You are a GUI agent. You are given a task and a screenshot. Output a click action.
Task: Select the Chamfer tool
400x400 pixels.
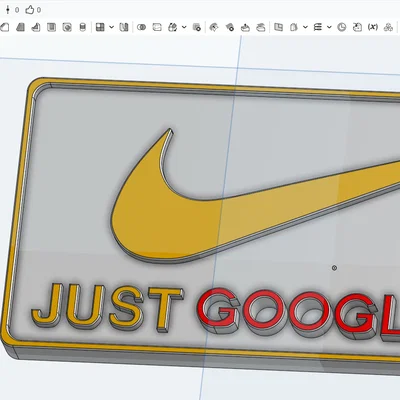5,27
